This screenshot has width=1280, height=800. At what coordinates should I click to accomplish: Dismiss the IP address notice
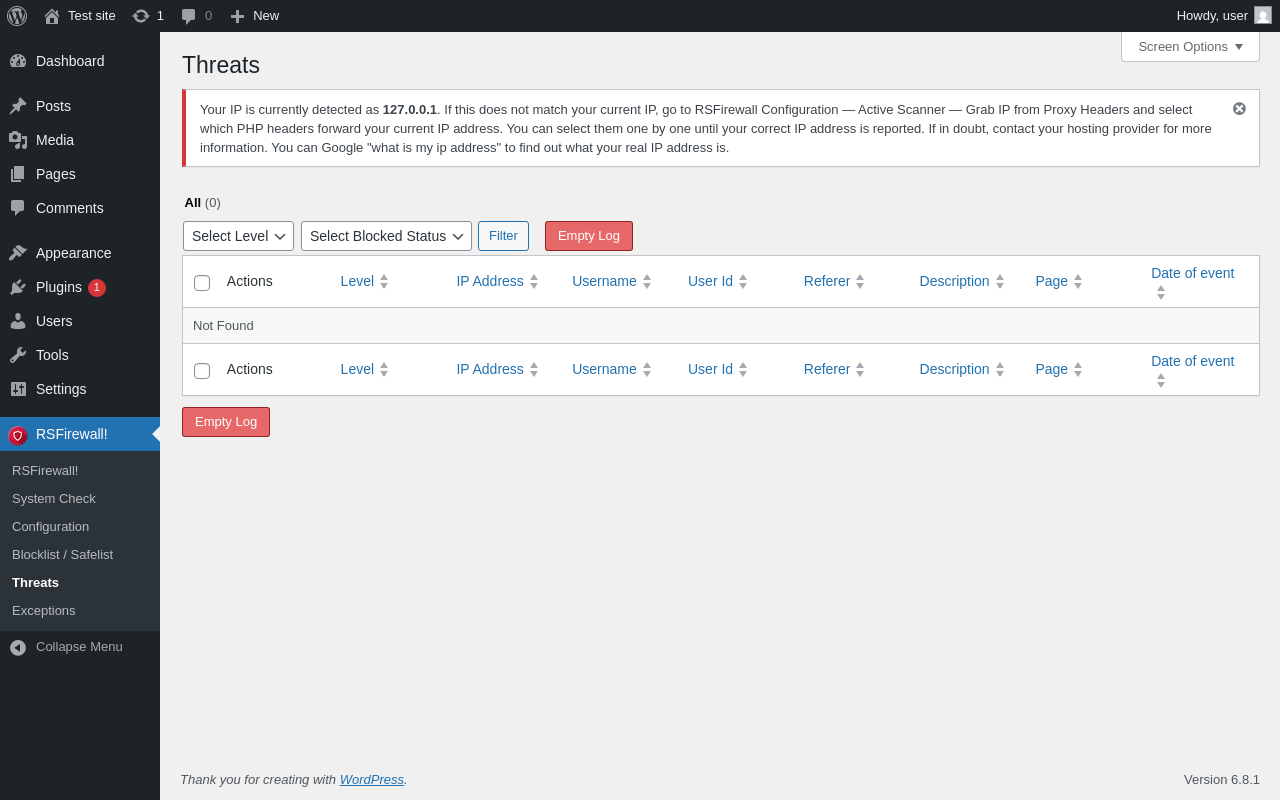click(1239, 108)
